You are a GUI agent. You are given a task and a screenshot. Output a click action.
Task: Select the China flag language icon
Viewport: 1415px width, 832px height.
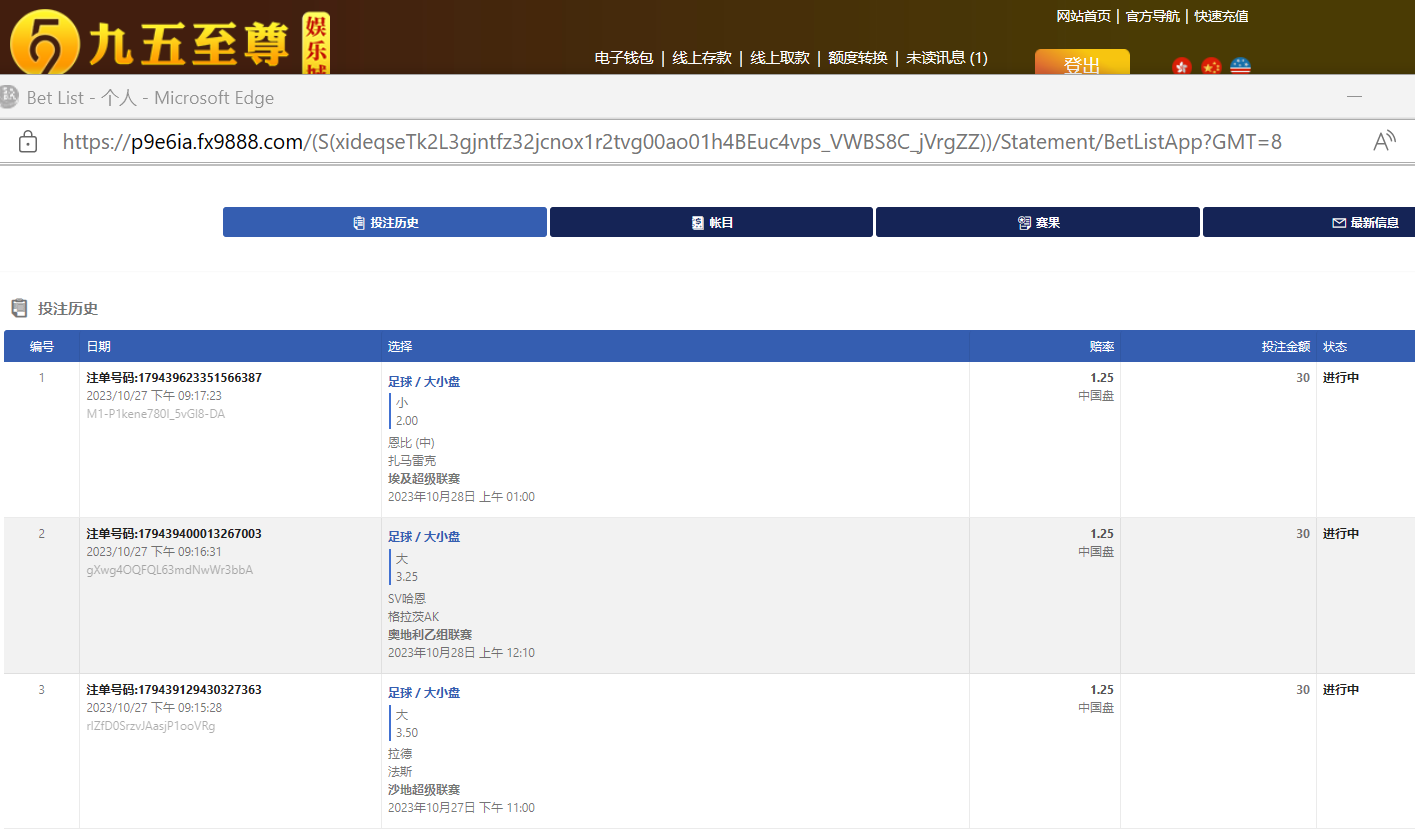[1211, 67]
